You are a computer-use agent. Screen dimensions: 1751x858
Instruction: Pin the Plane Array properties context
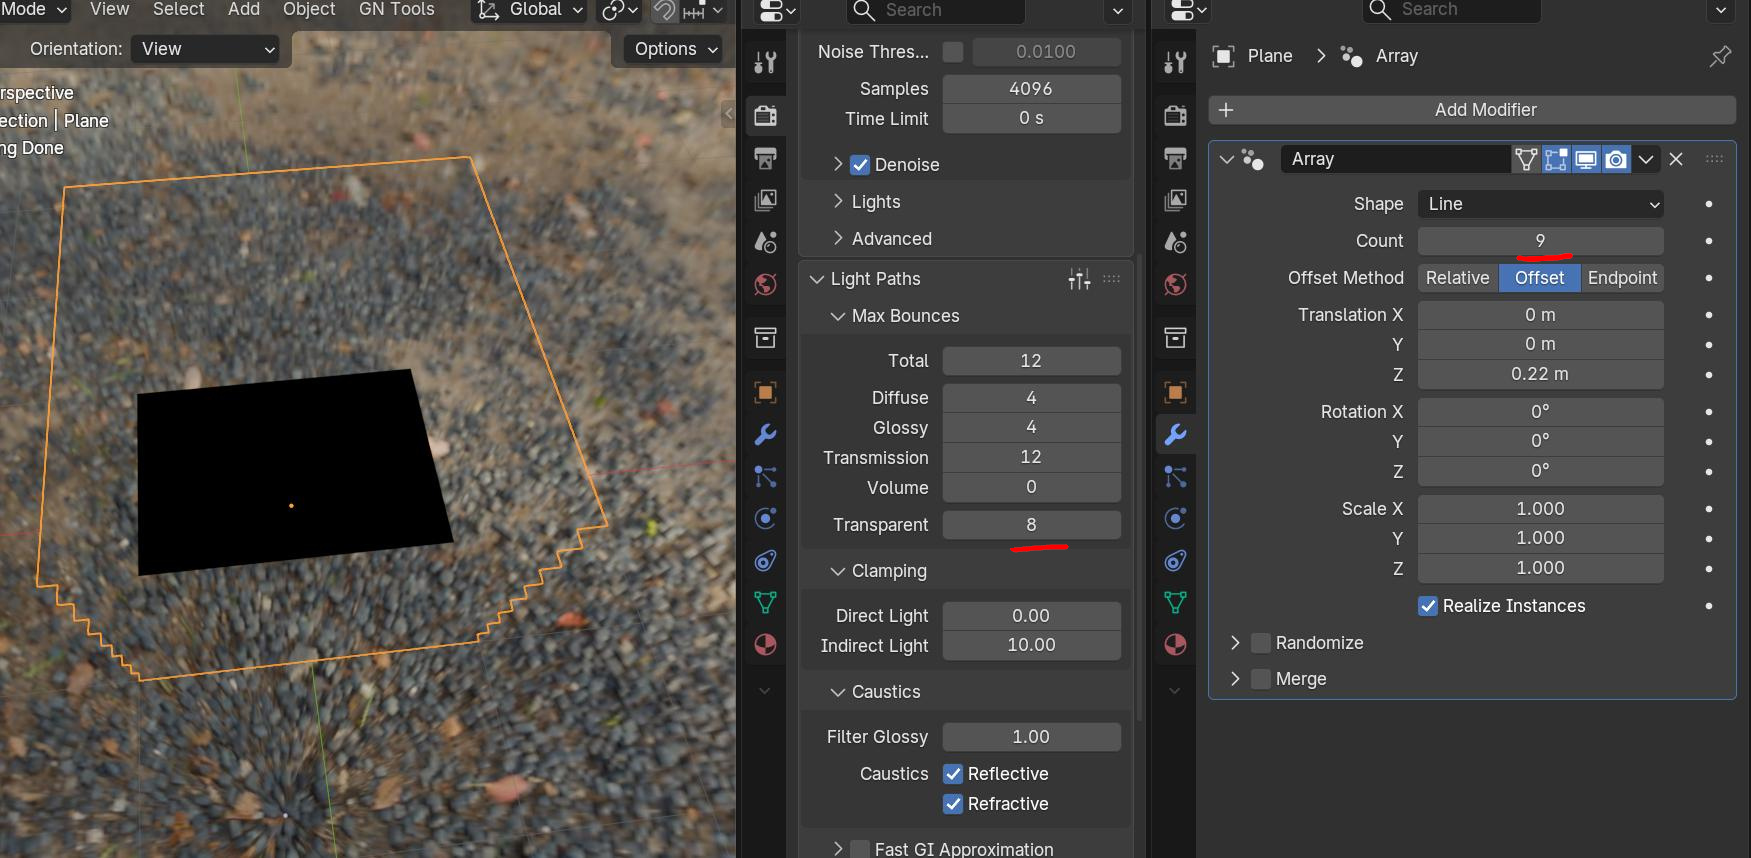[1720, 56]
